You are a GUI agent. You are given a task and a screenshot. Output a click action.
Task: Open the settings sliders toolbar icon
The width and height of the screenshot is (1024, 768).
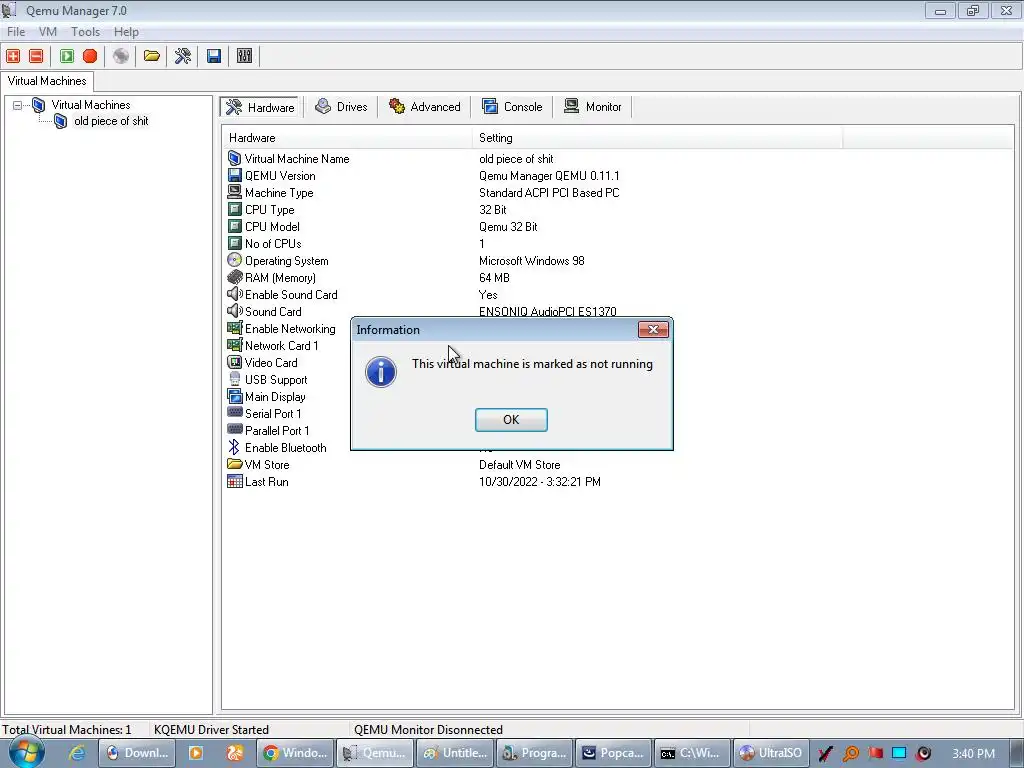pos(244,56)
